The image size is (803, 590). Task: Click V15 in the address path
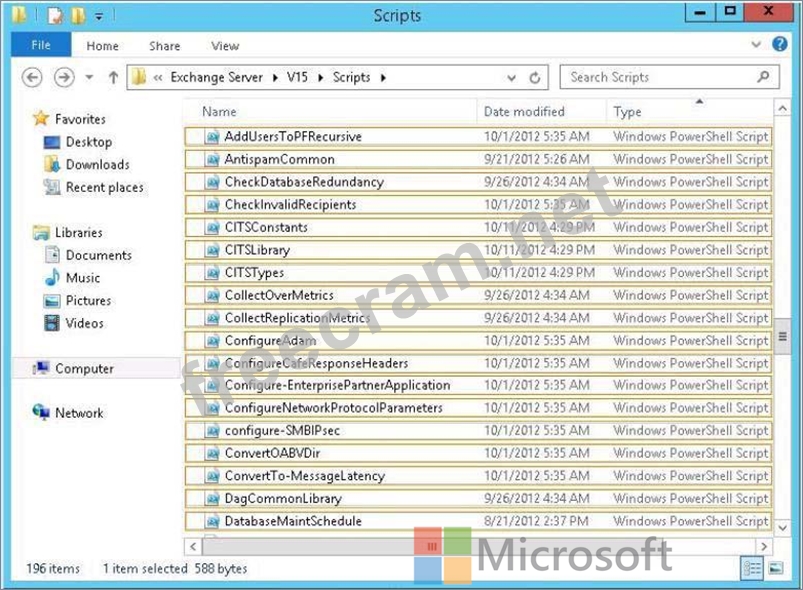(297, 77)
